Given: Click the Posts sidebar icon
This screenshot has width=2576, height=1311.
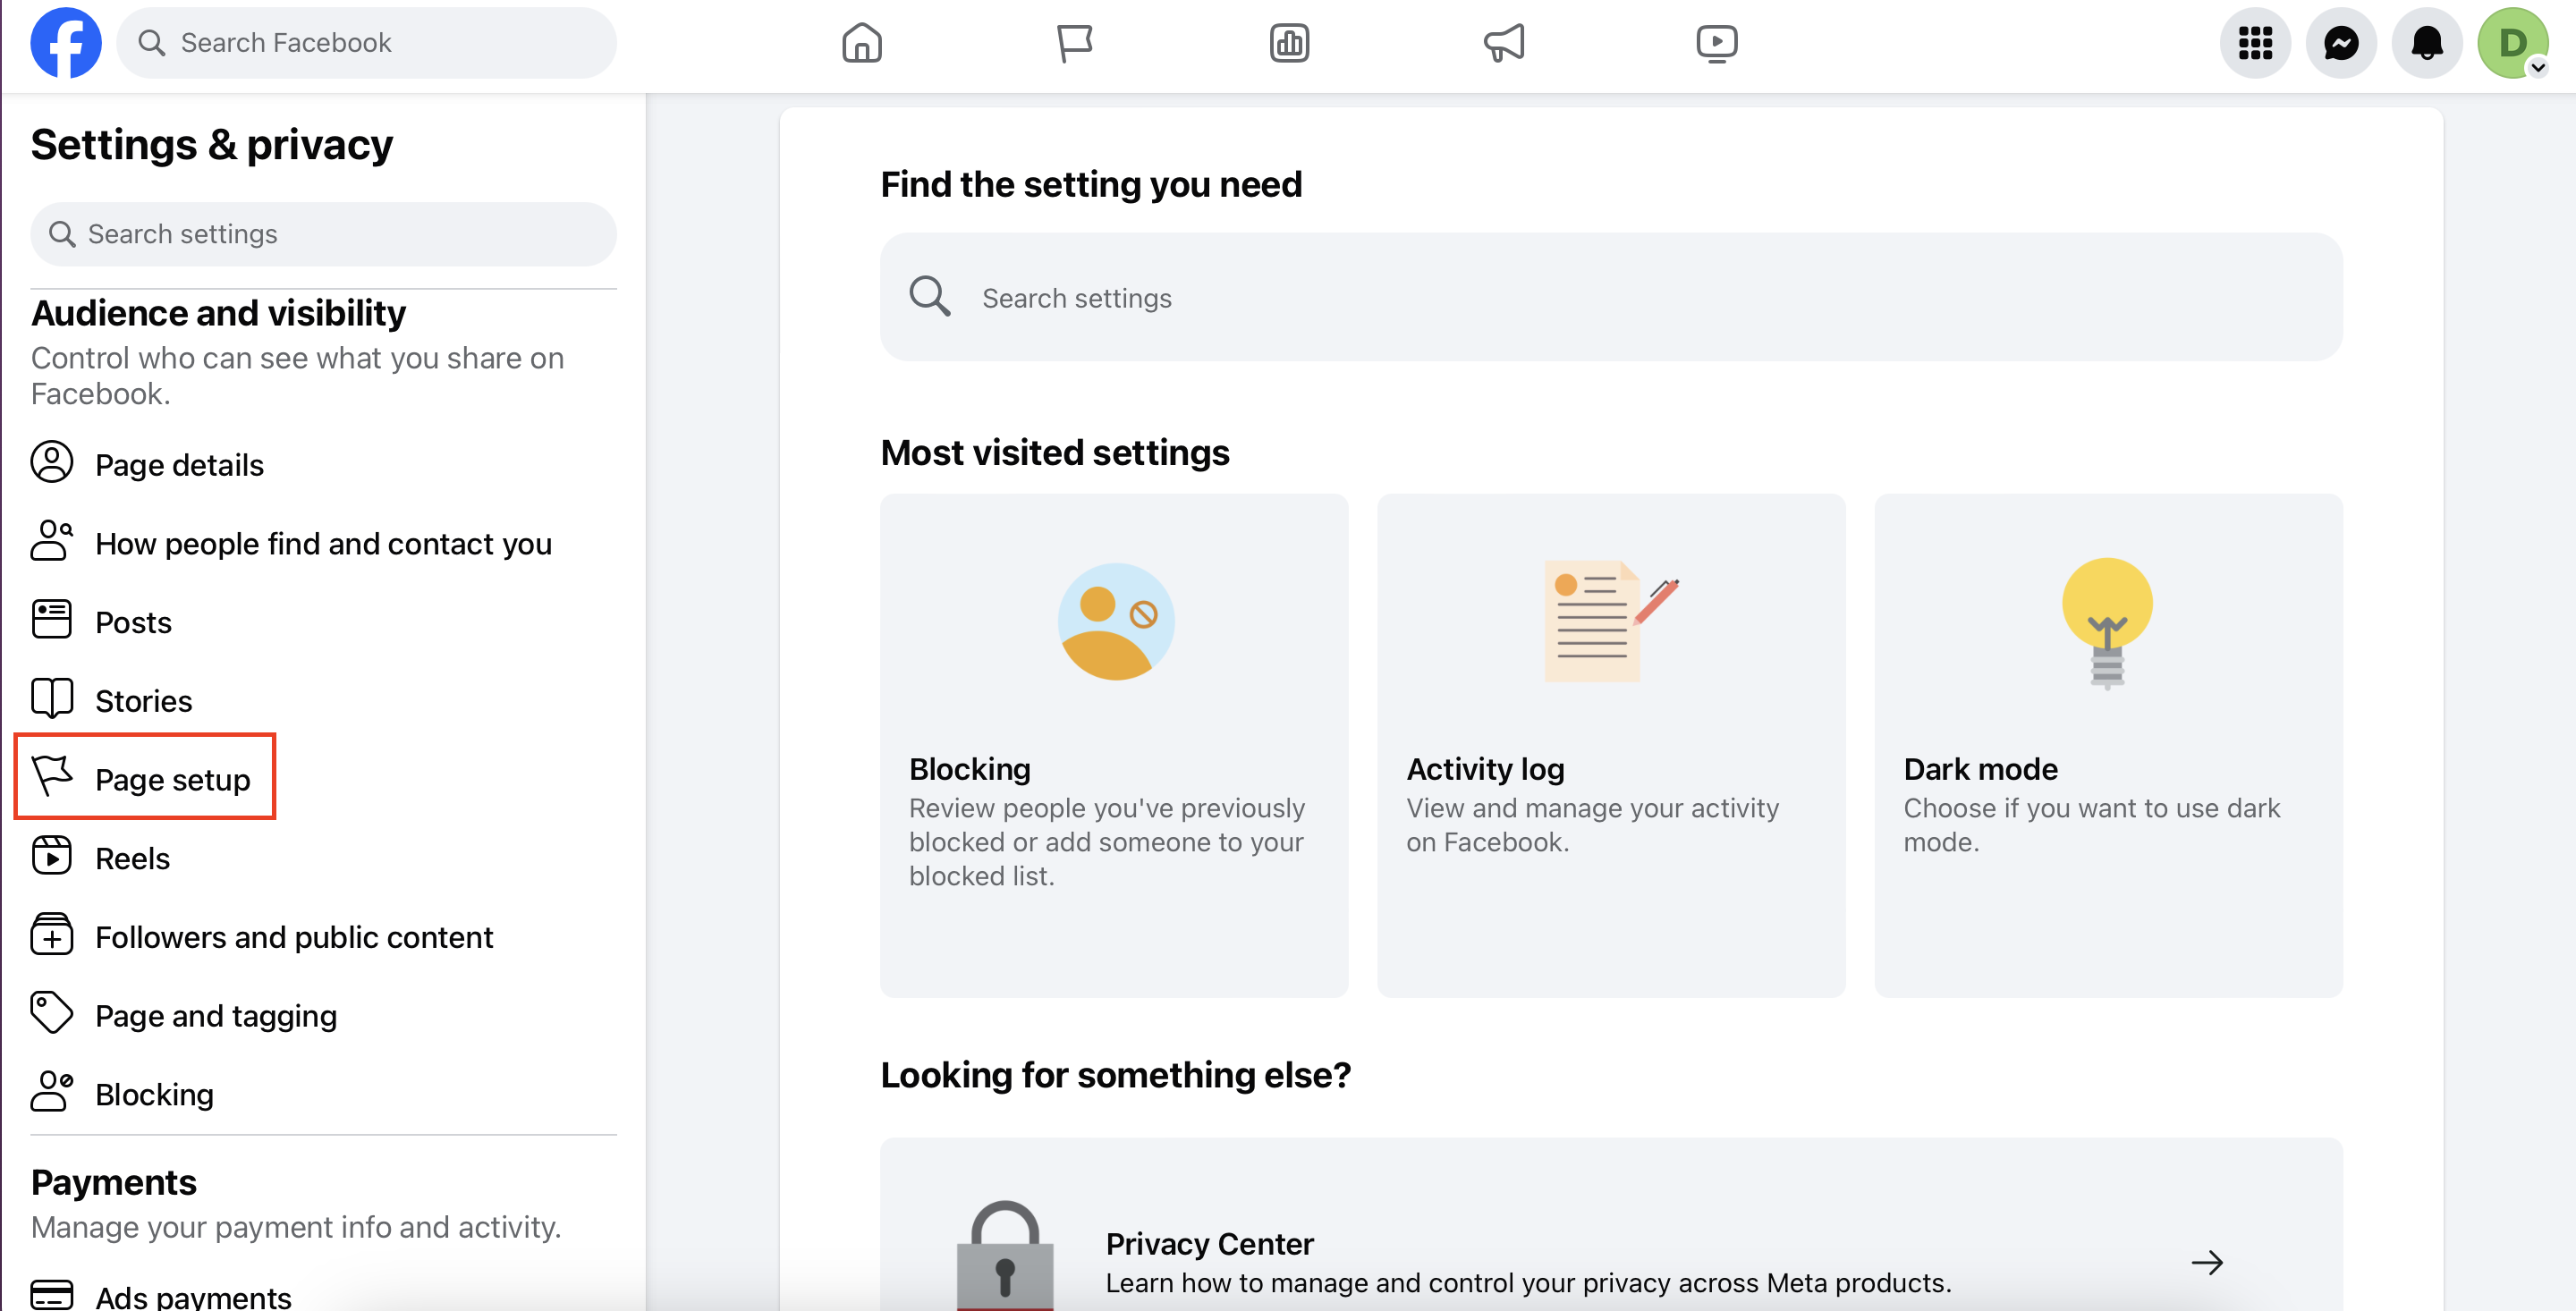Looking at the screenshot, I should tap(52, 619).
